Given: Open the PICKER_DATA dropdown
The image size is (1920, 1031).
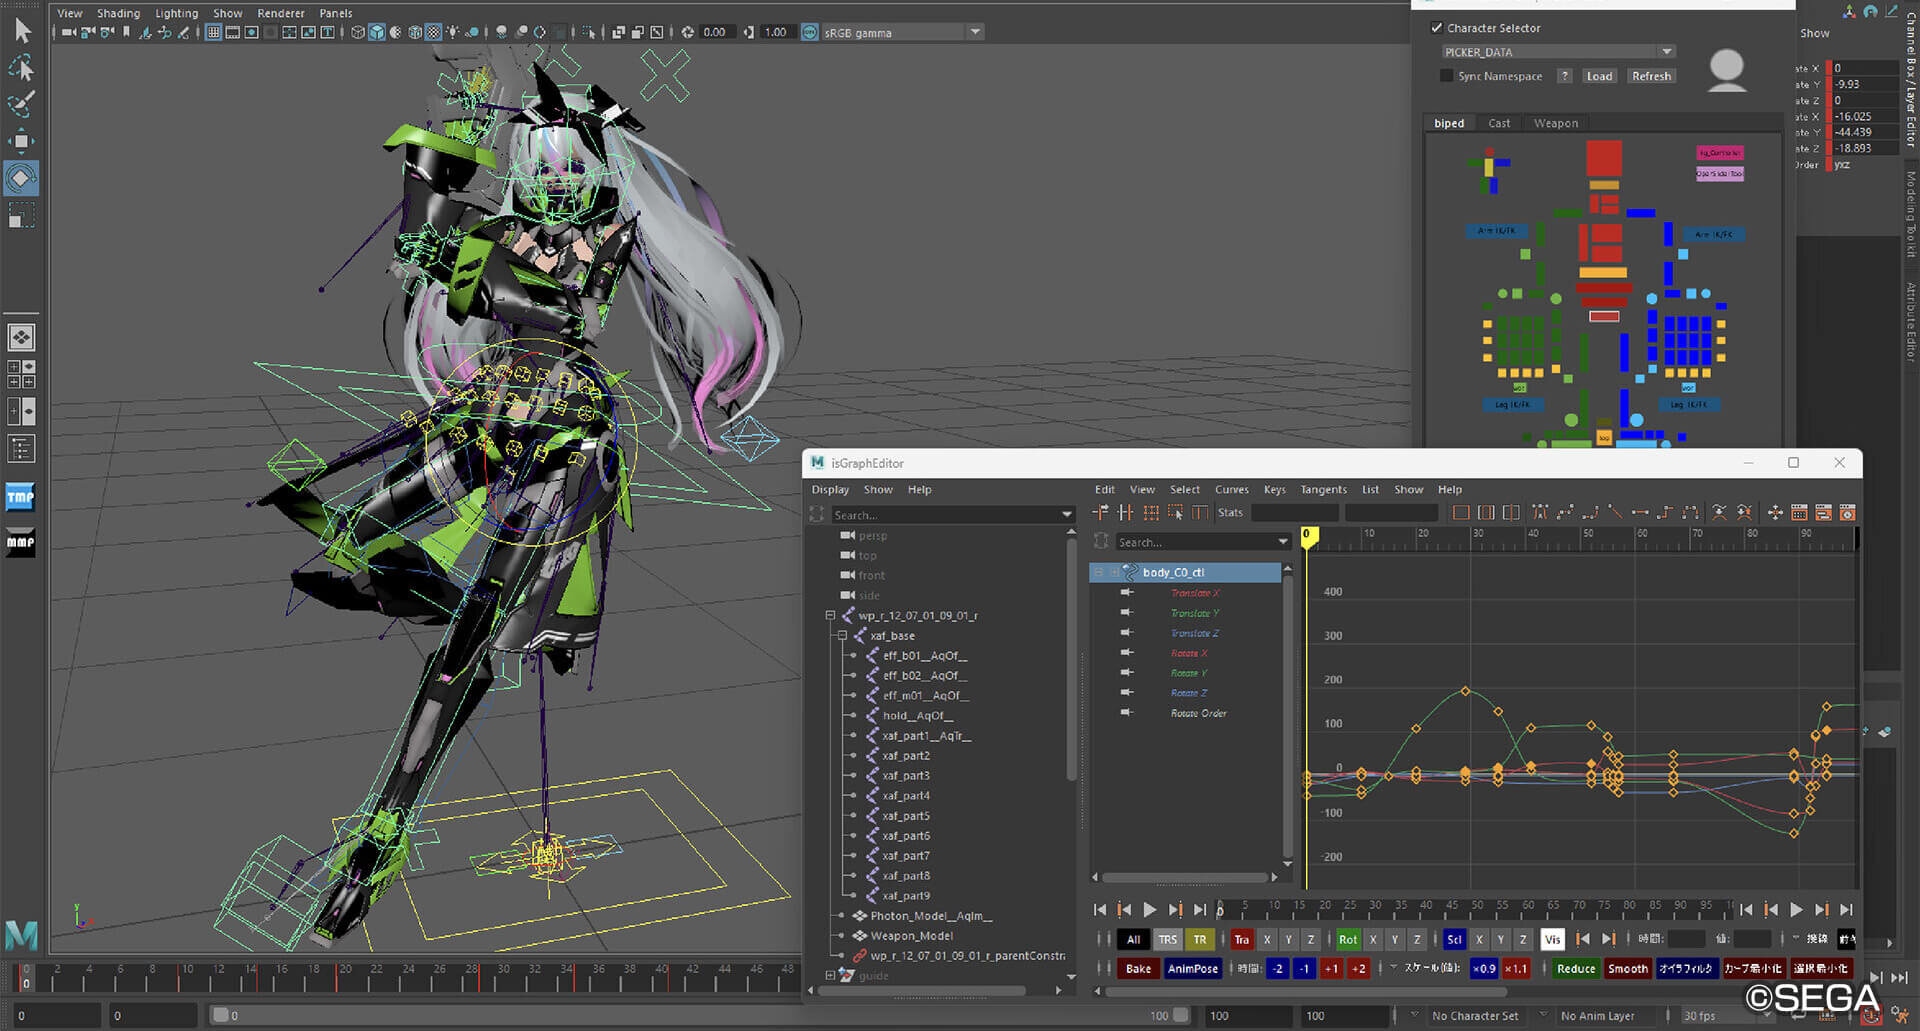Looking at the screenshot, I should pos(1666,52).
